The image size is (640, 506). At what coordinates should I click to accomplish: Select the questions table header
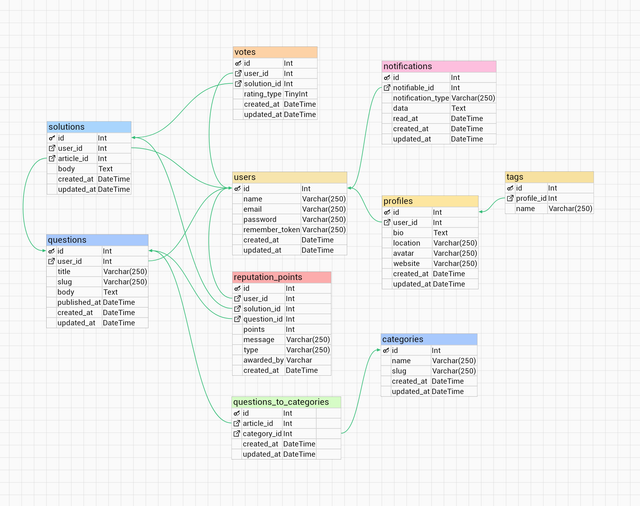[x=97, y=240]
